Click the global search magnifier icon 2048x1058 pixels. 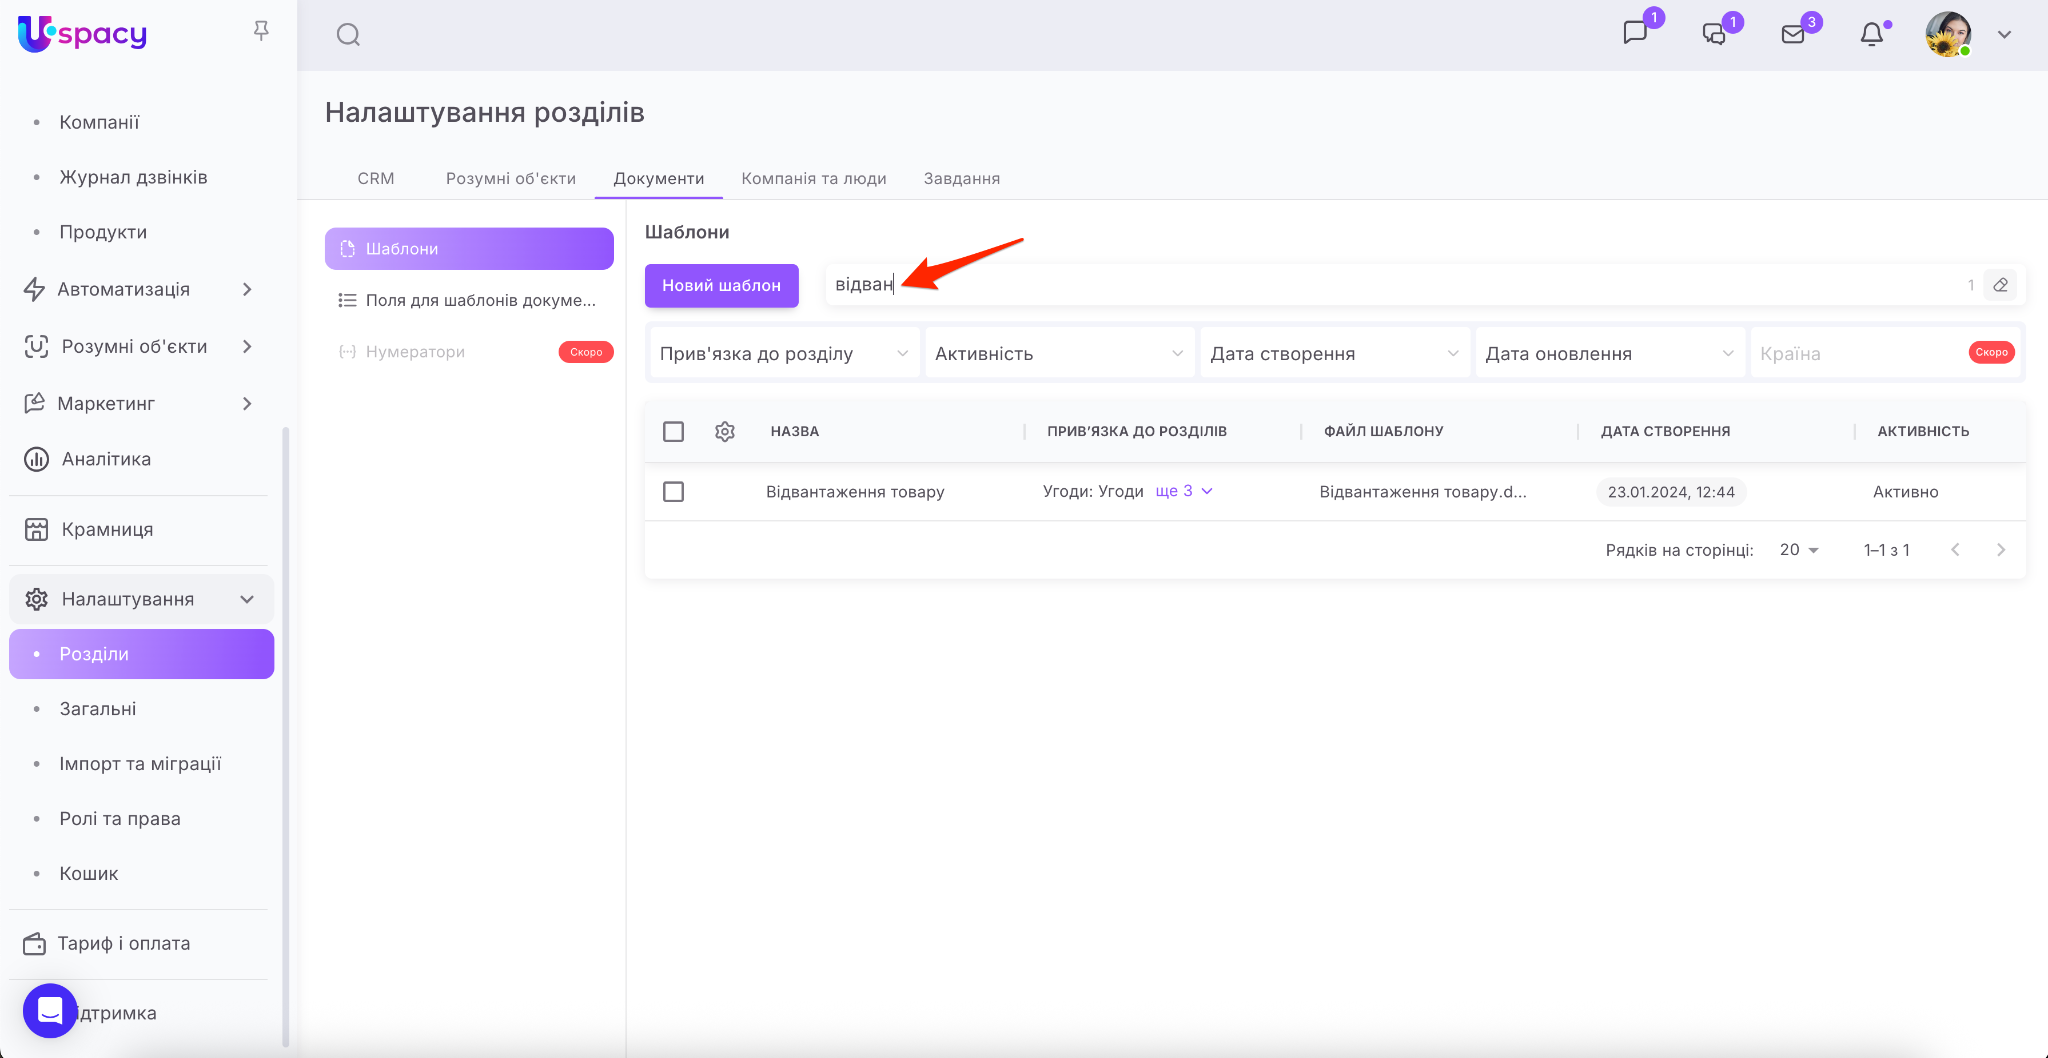pyautogui.click(x=348, y=35)
